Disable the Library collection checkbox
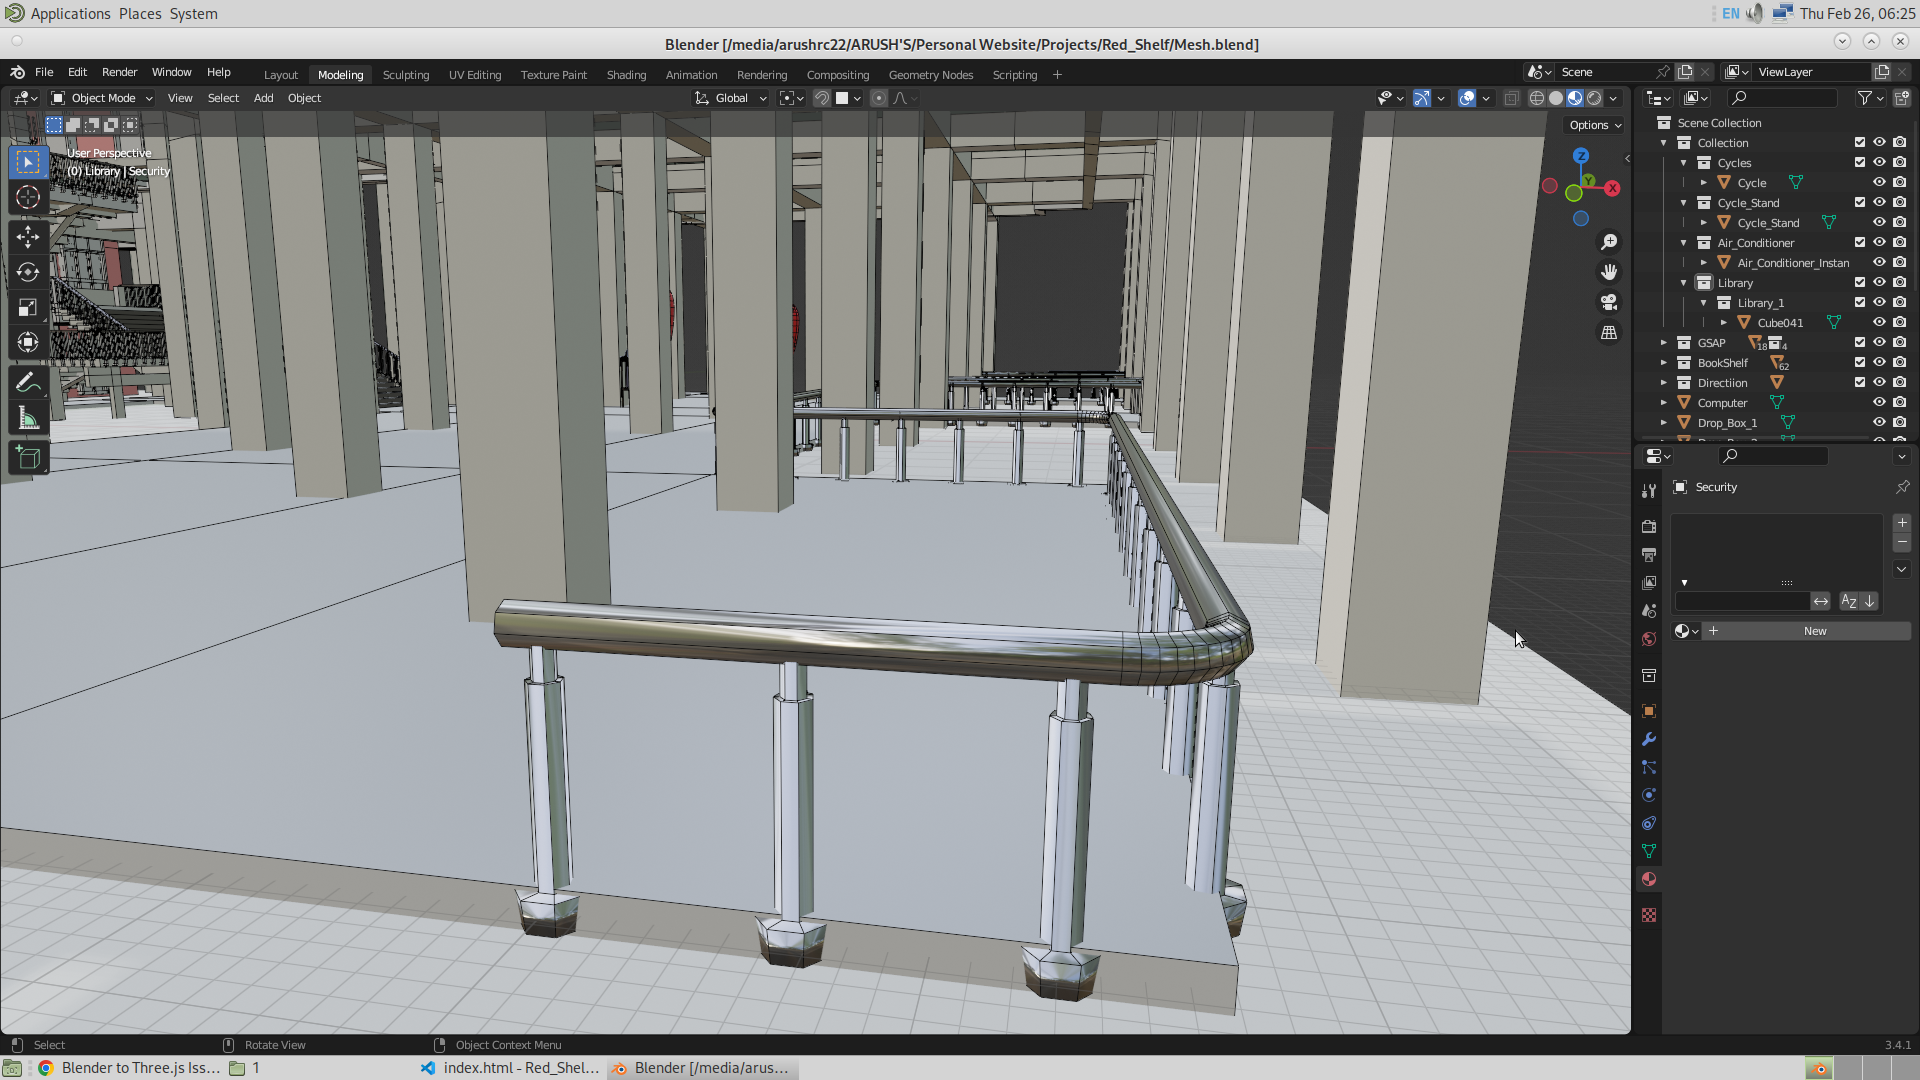1920x1080 pixels. (1859, 282)
